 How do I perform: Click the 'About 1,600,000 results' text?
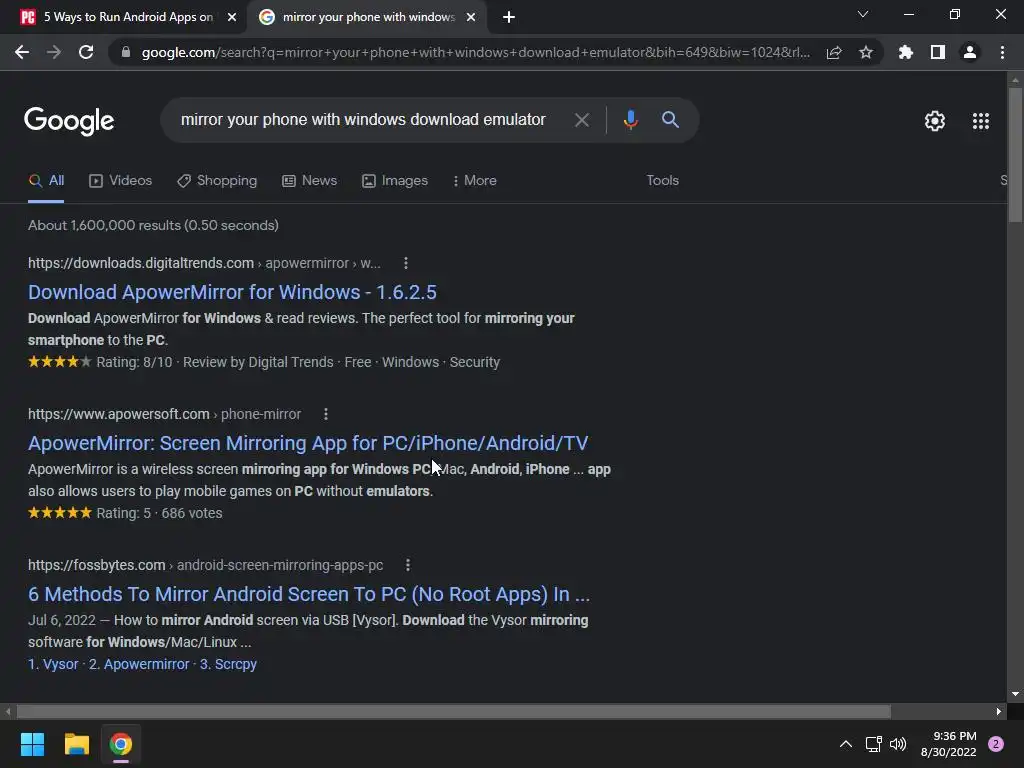pos(153,225)
